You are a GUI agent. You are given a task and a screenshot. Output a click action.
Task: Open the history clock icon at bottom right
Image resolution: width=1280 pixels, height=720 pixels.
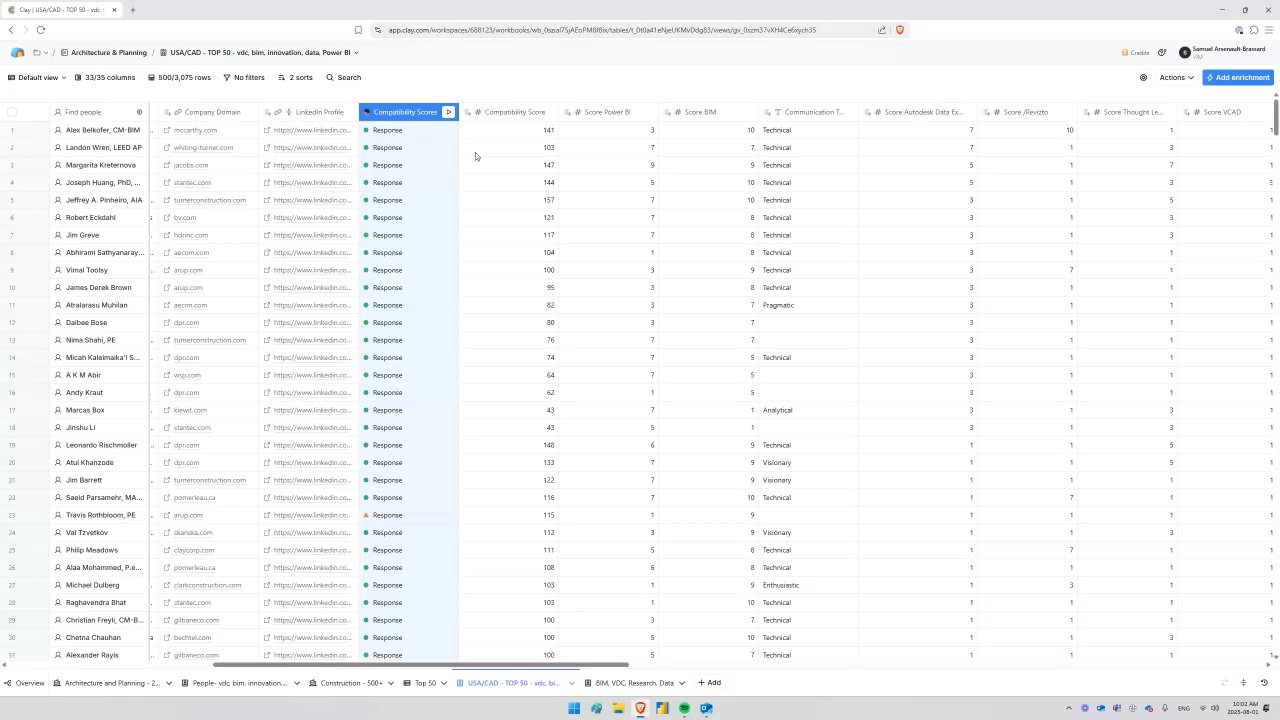click(1264, 683)
